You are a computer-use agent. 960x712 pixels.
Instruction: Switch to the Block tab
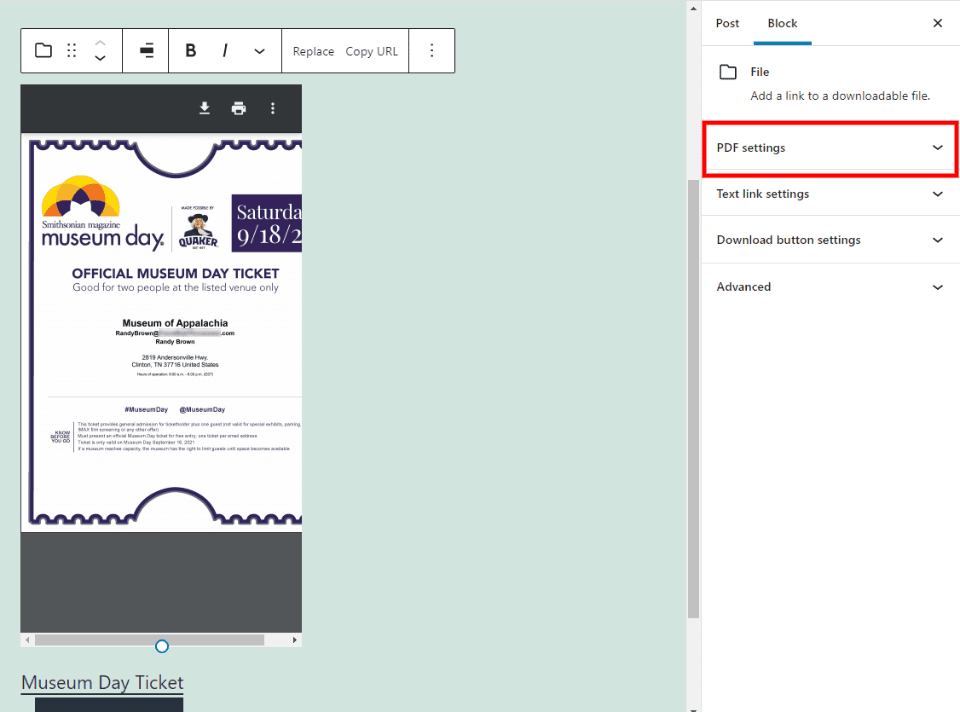click(782, 23)
